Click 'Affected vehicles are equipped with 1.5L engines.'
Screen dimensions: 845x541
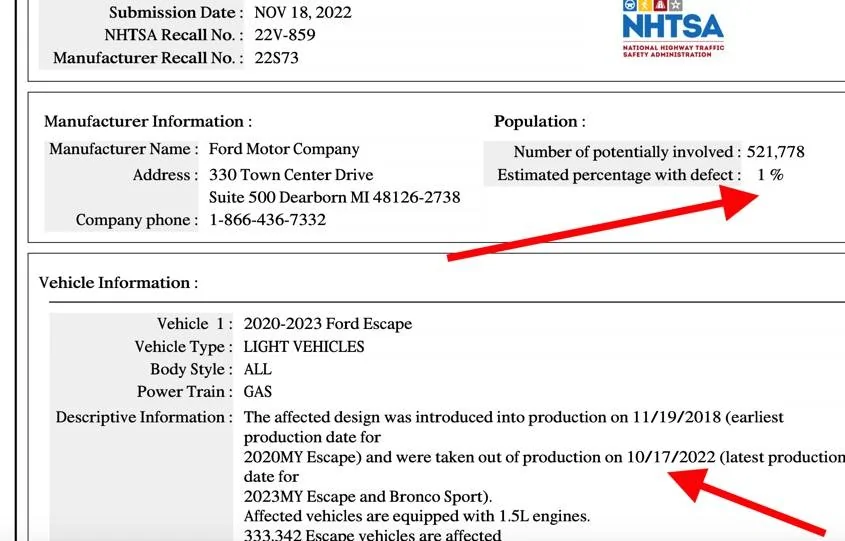click(417, 516)
